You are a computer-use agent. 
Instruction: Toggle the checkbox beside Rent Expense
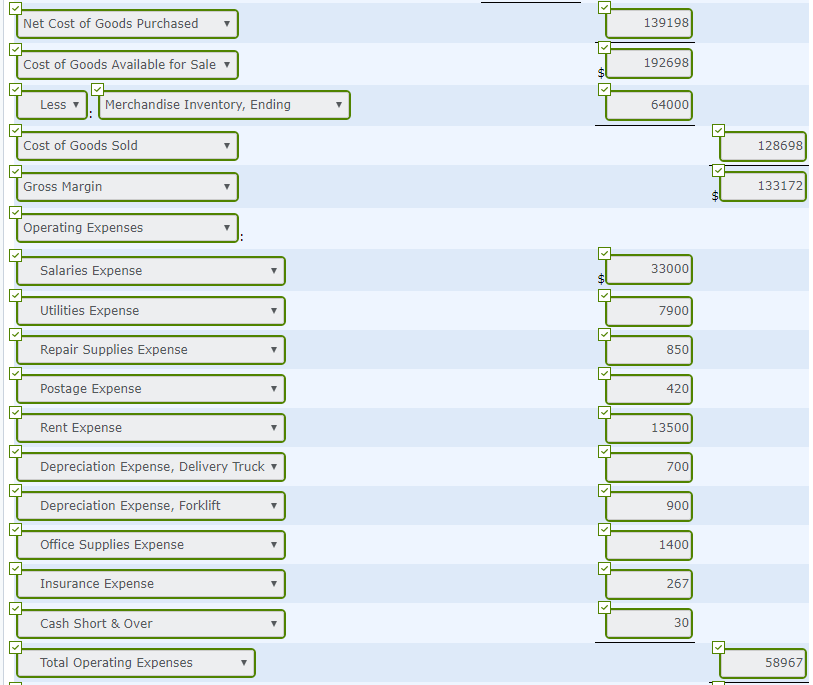(x=14, y=411)
